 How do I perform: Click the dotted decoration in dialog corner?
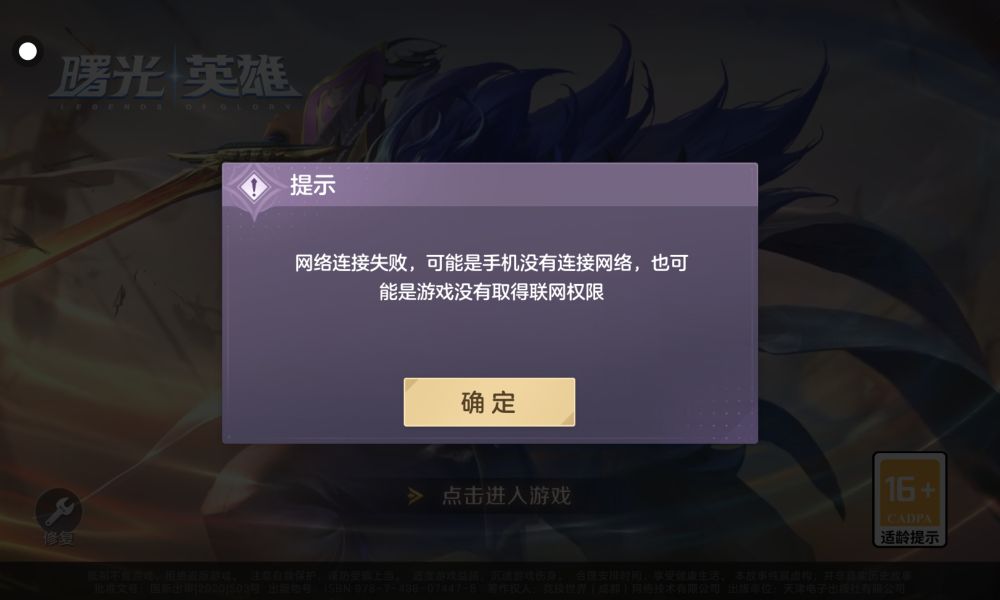723,414
